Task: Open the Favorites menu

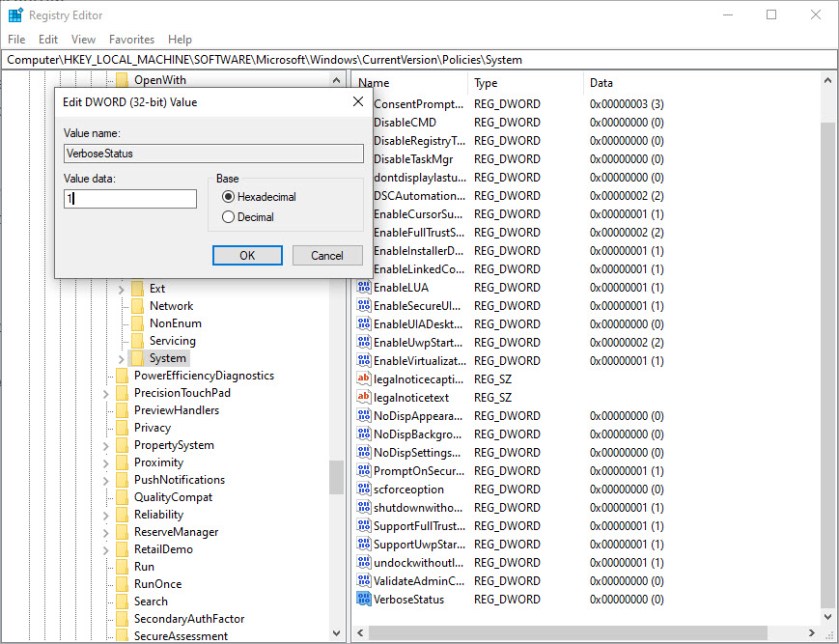Action: [131, 40]
